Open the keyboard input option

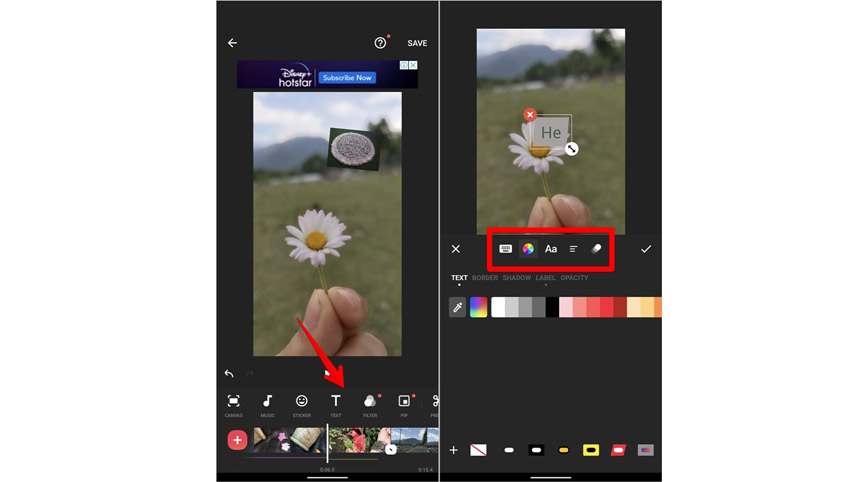pyautogui.click(x=506, y=249)
